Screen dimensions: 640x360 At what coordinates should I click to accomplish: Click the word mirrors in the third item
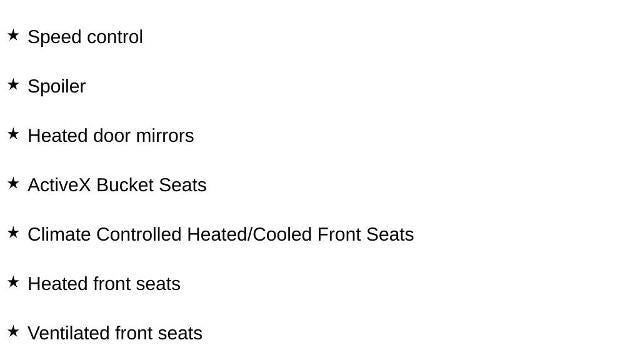pyautogui.click(x=165, y=136)
